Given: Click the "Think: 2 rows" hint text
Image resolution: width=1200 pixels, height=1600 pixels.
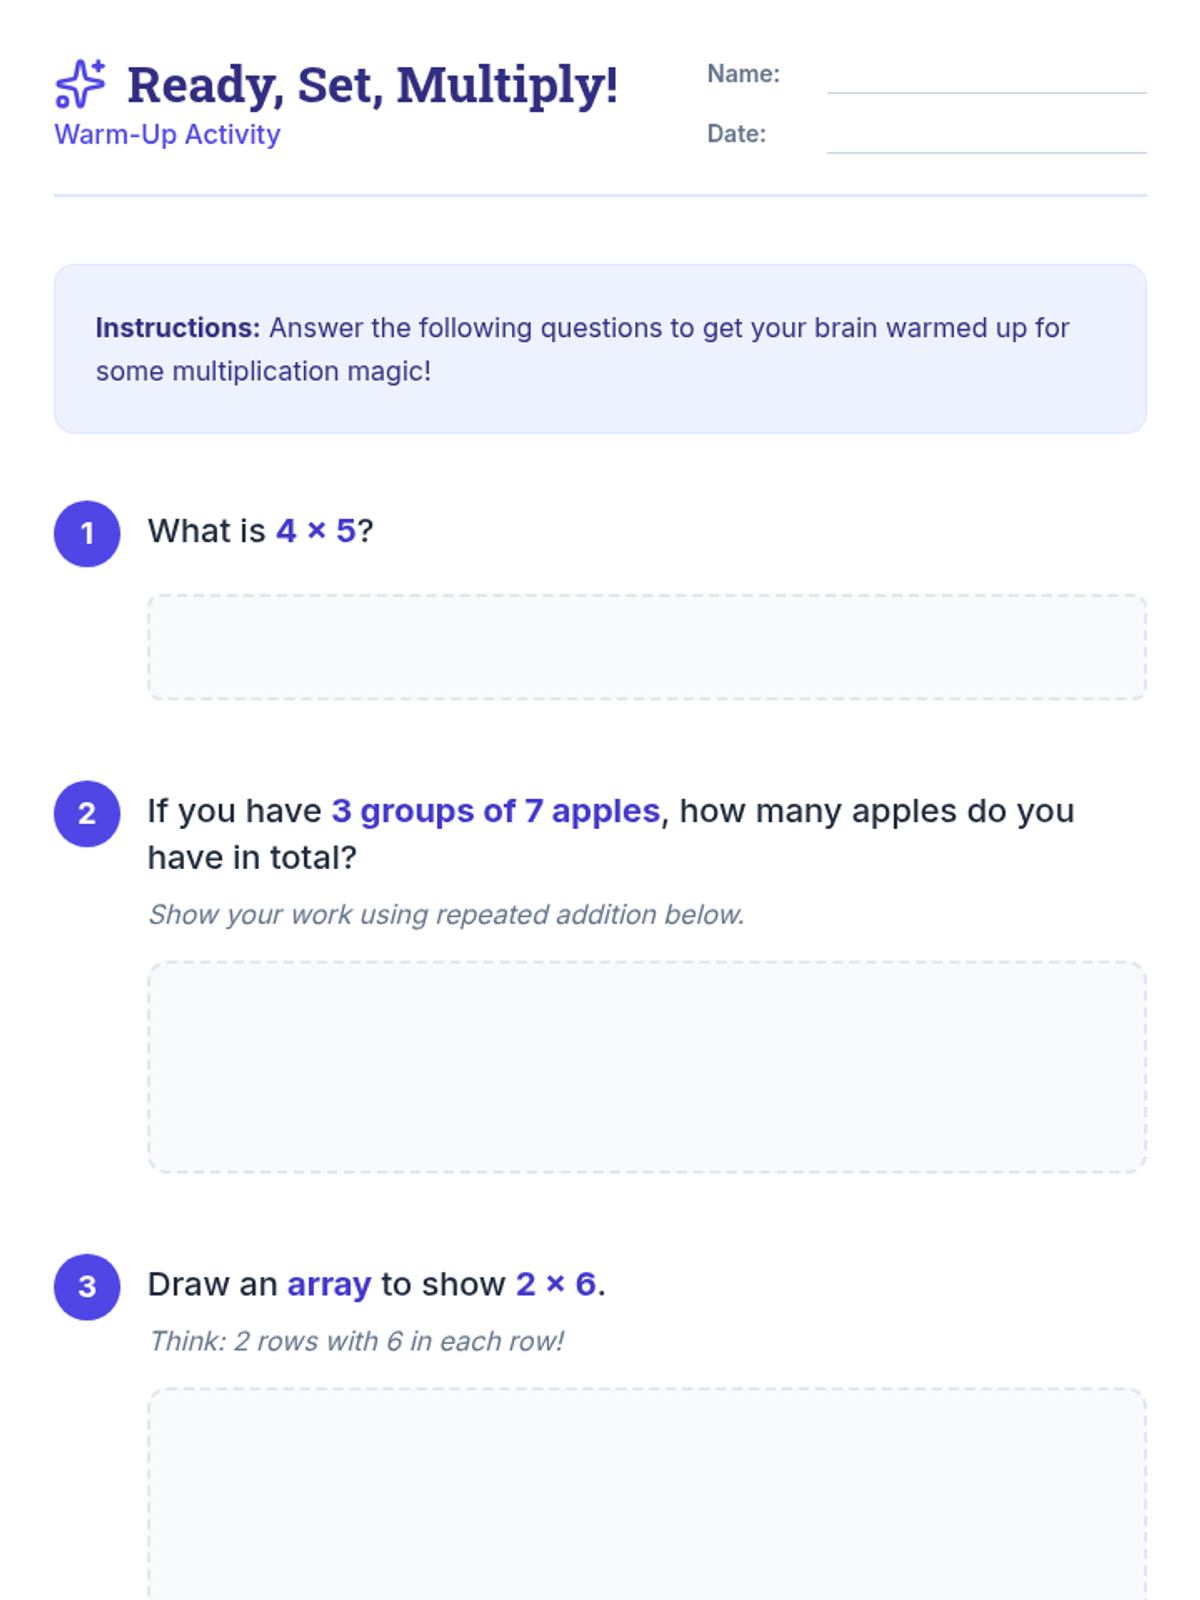Looking at the screenshot, I should coord(356,1341).
